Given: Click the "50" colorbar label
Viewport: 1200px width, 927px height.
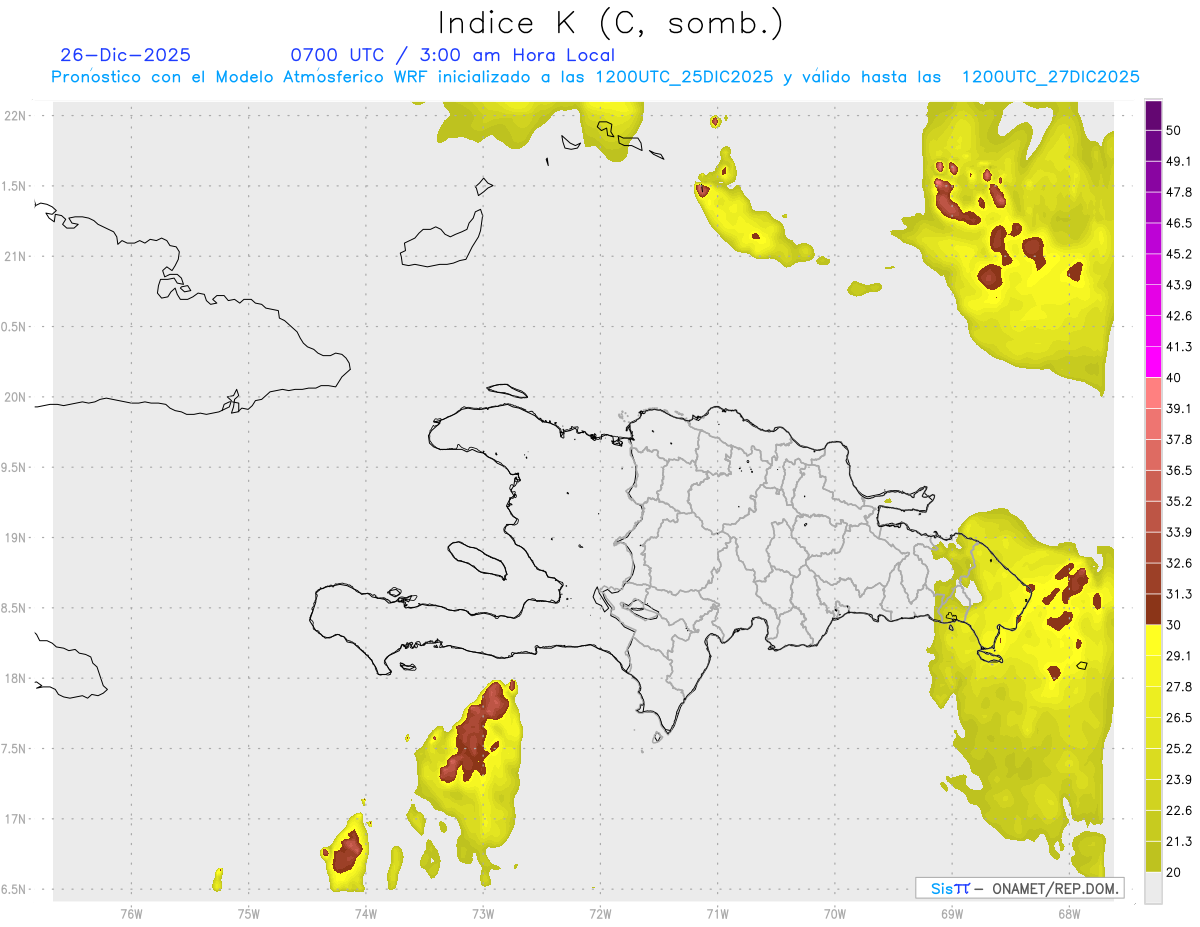Looking at the screenshot, I should 1174,131.
